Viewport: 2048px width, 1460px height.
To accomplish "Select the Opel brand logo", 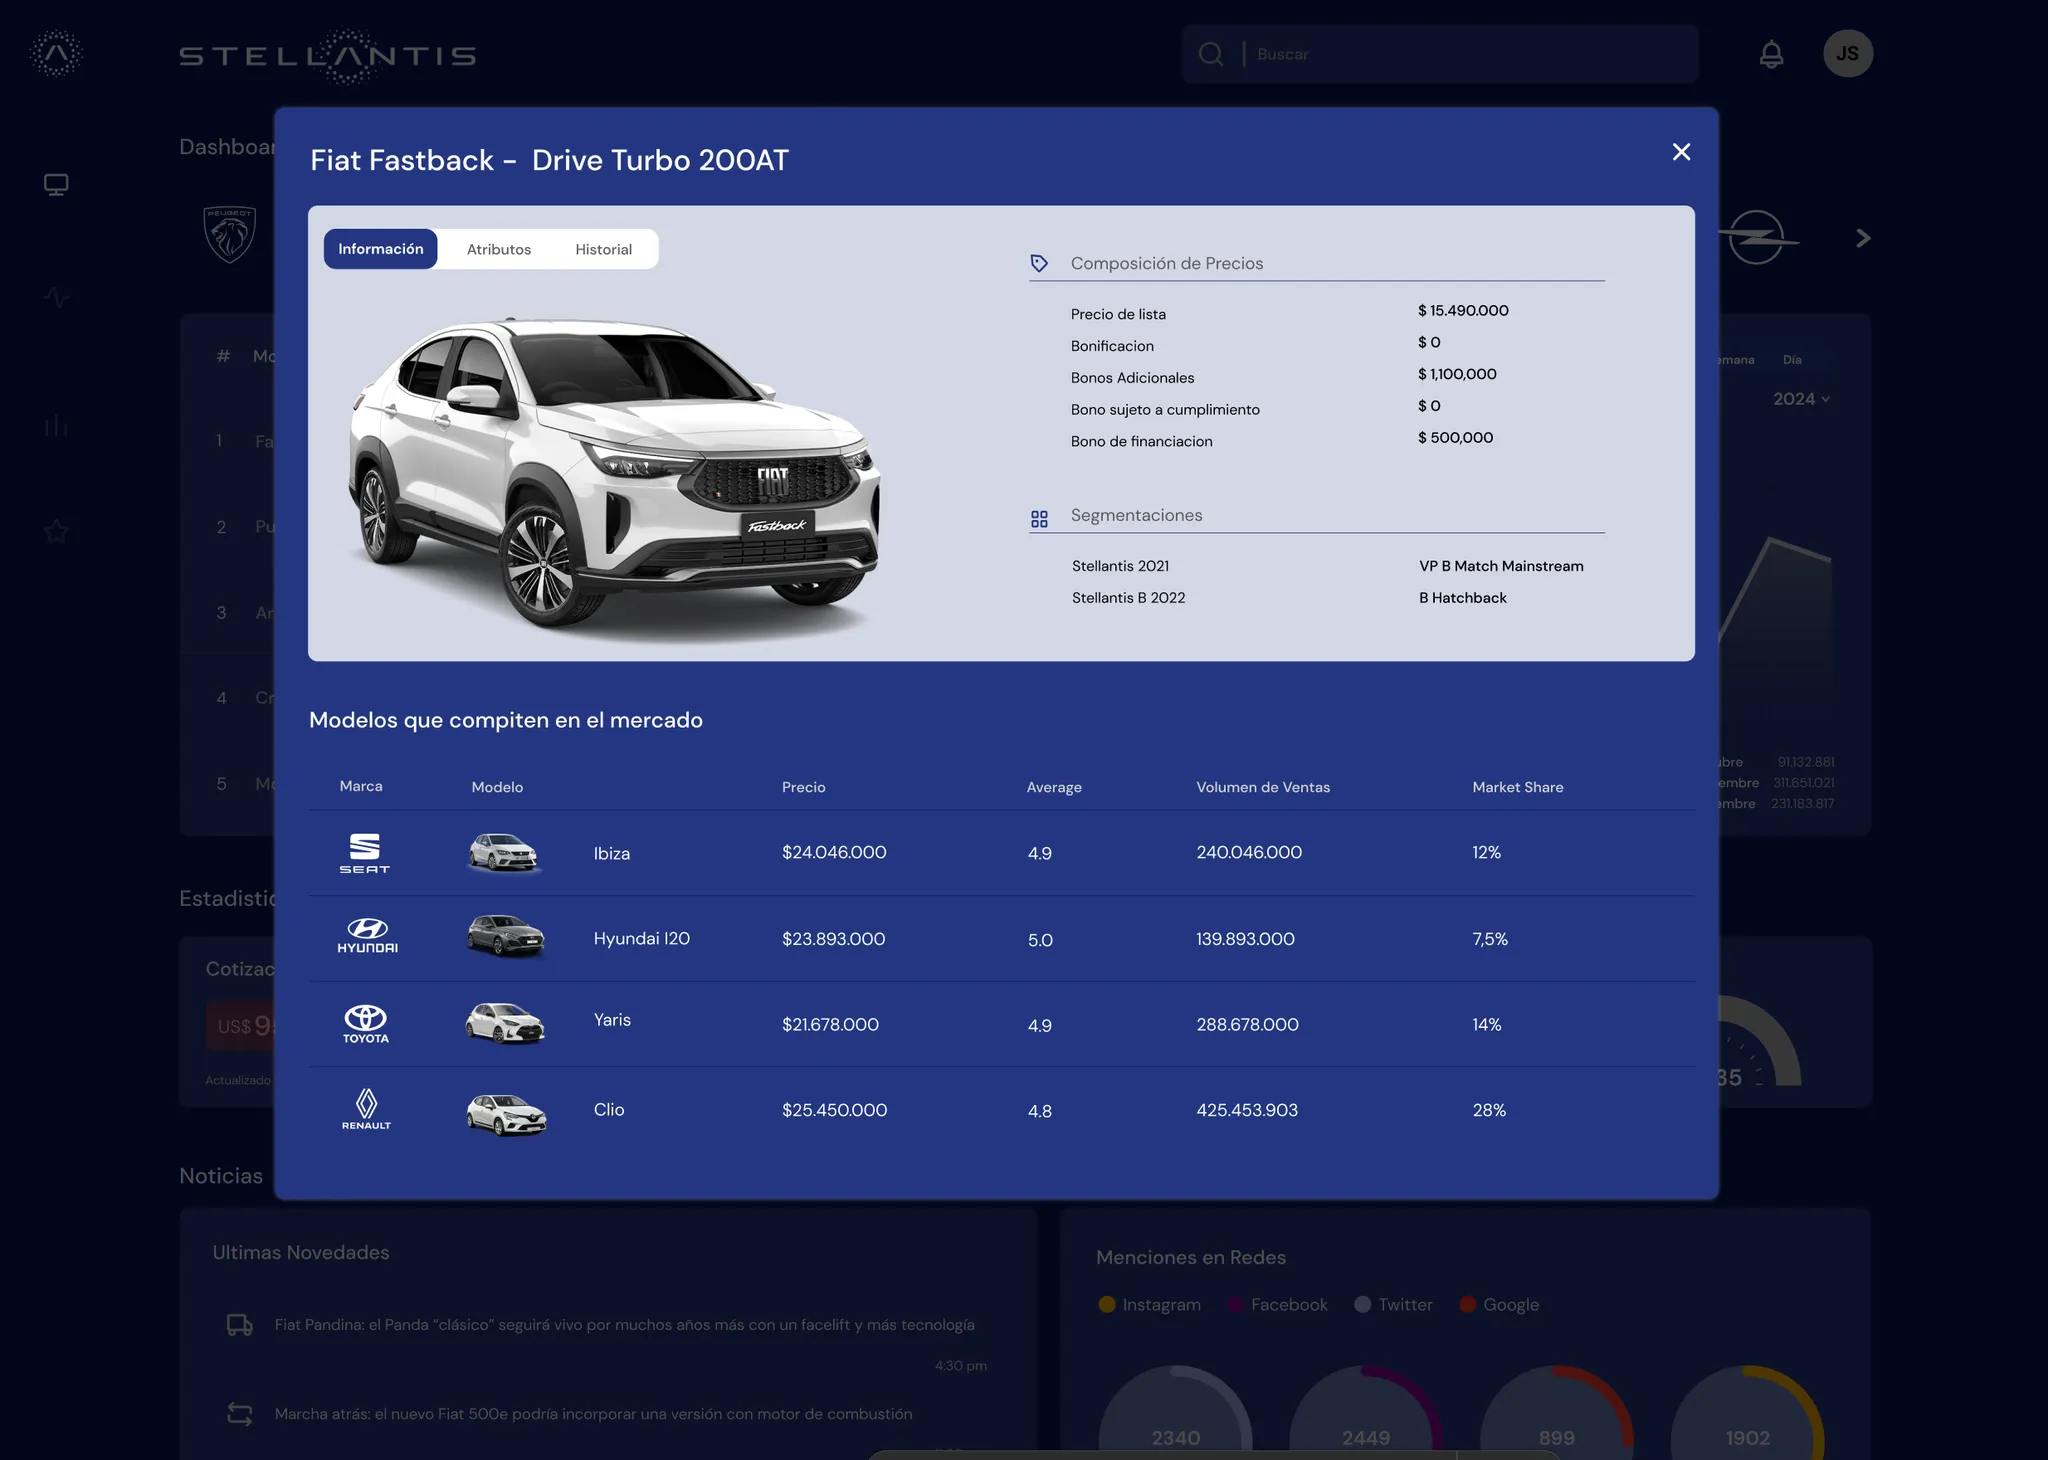I will click(x=1757, y=238).
